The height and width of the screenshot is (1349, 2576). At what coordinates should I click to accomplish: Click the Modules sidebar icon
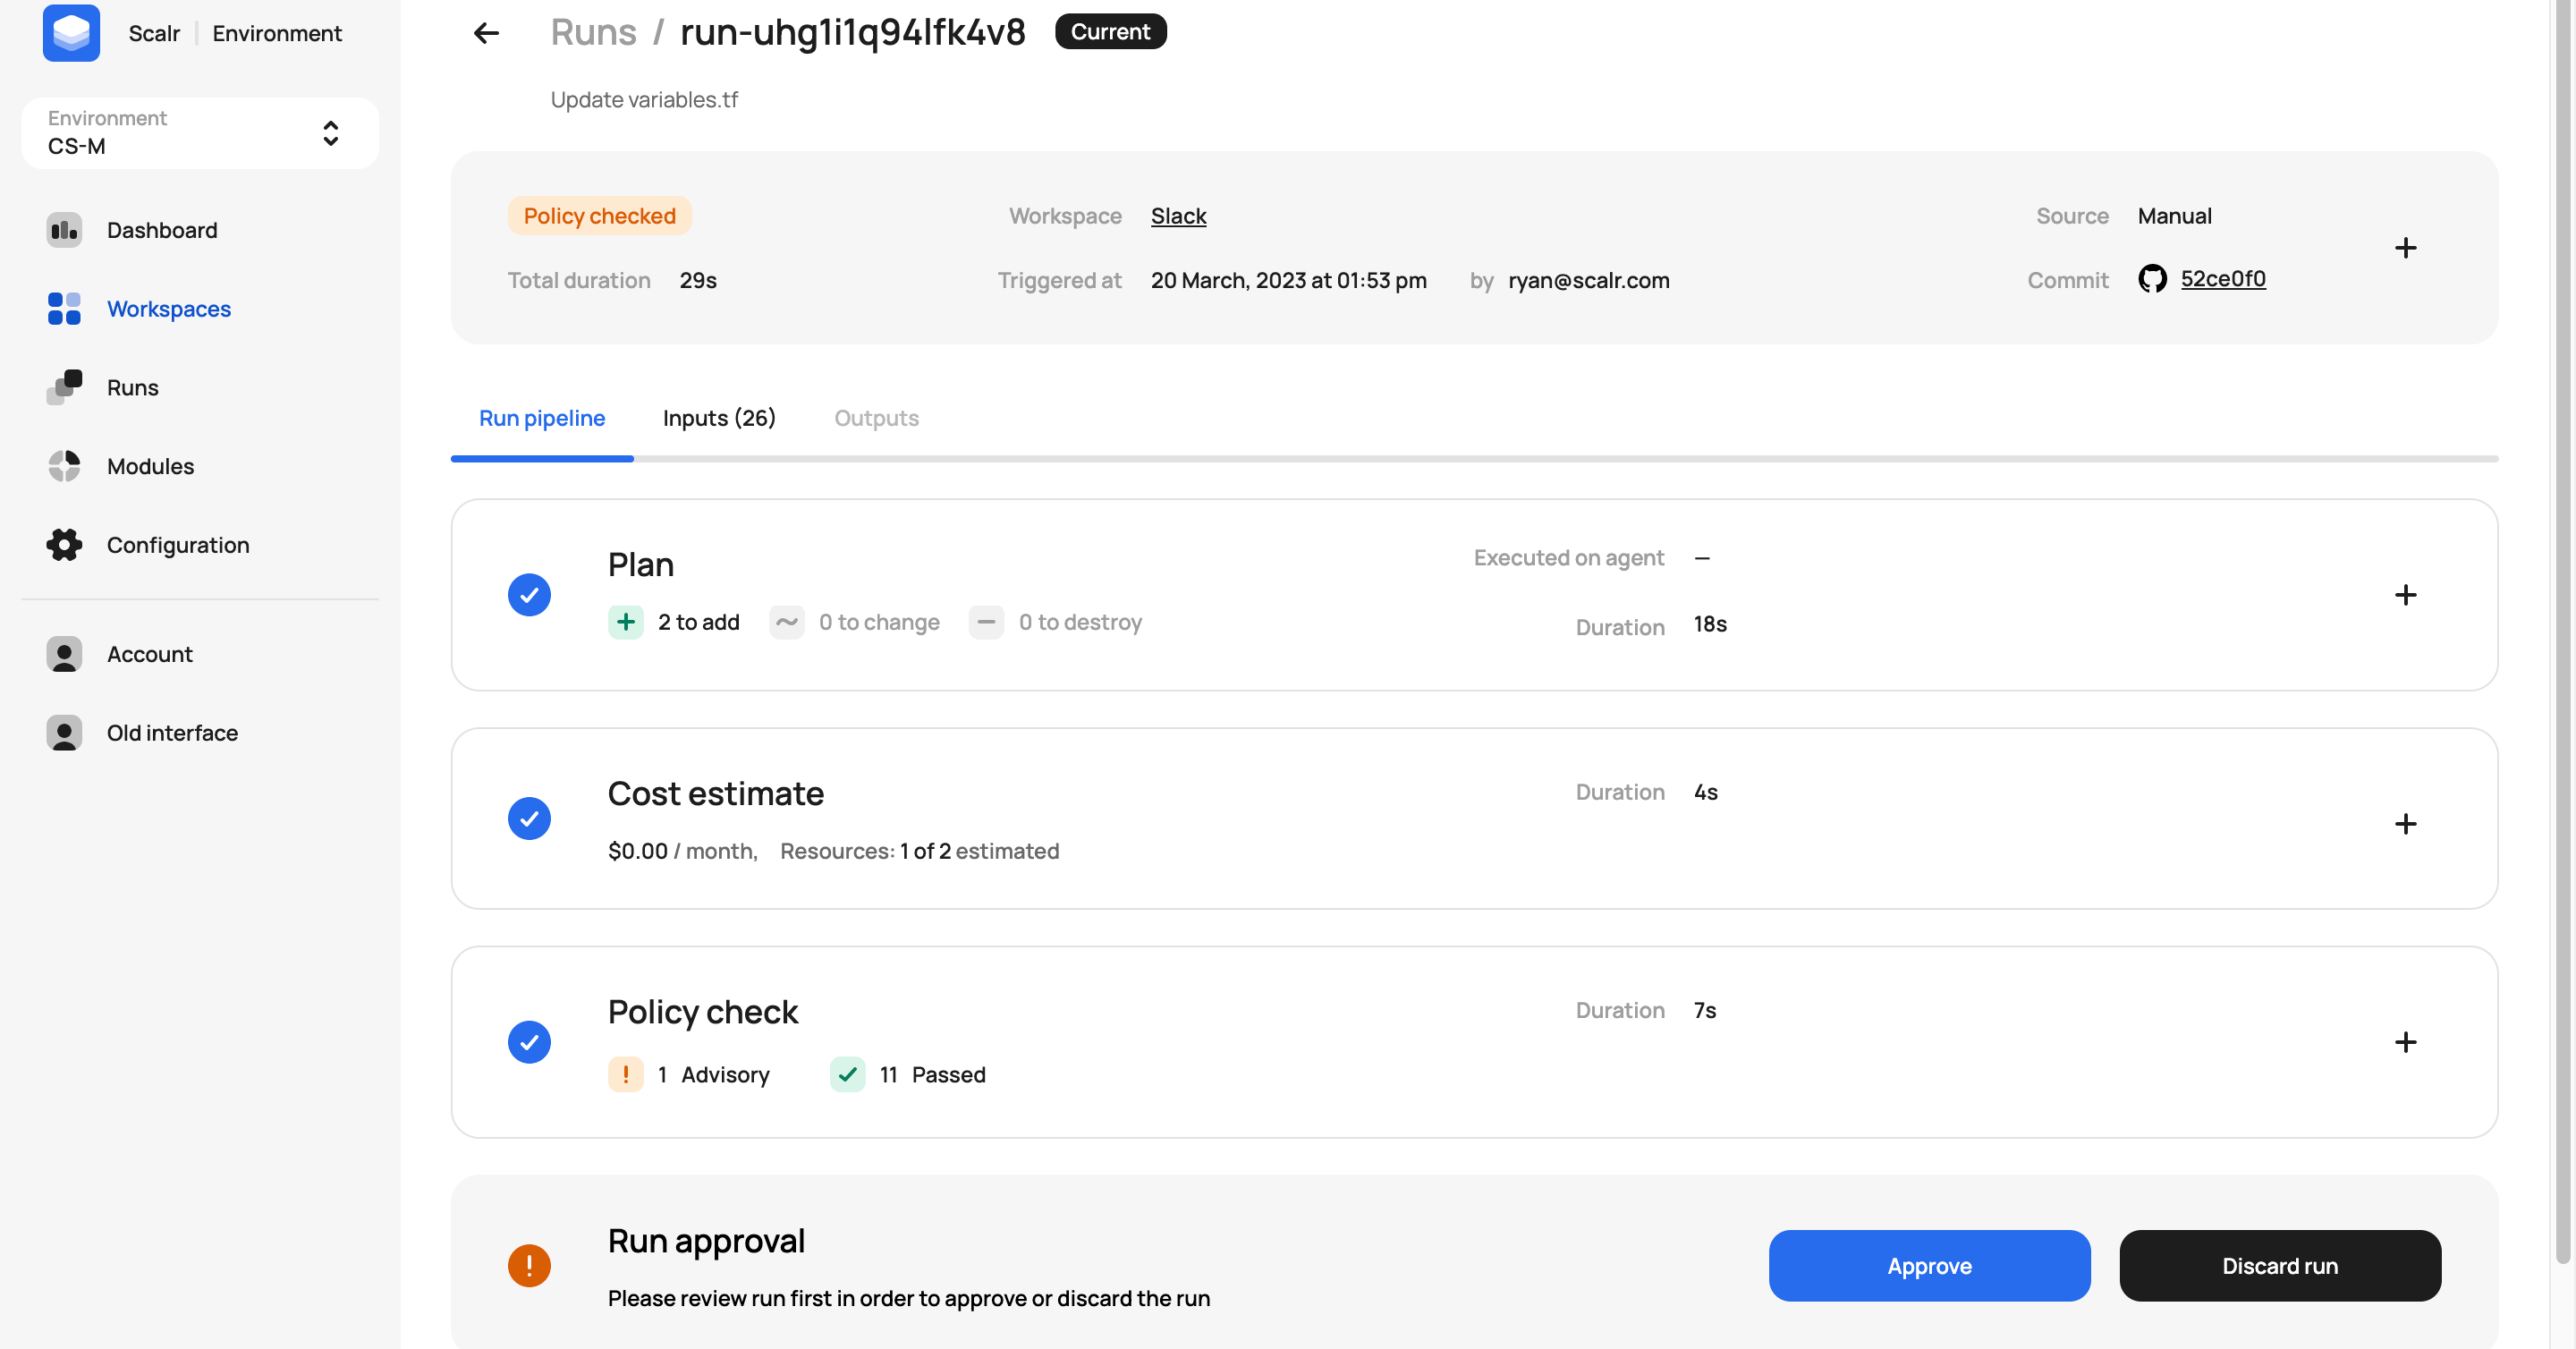point(64,466)
